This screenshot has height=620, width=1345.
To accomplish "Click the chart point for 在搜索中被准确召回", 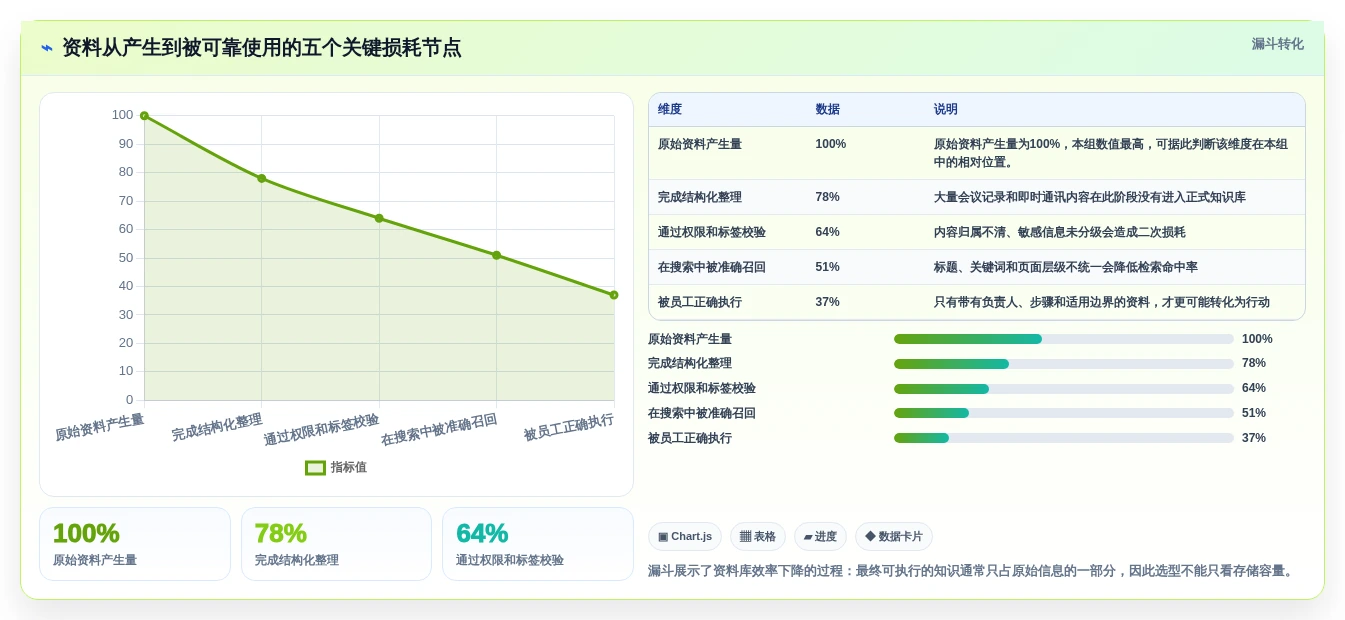I will 496,255.
